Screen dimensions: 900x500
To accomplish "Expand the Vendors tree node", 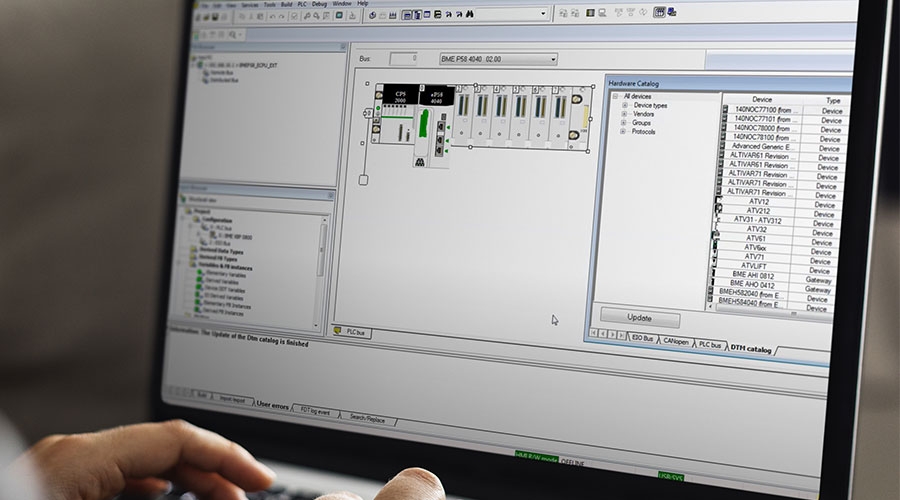I will (x=625, y=114).
